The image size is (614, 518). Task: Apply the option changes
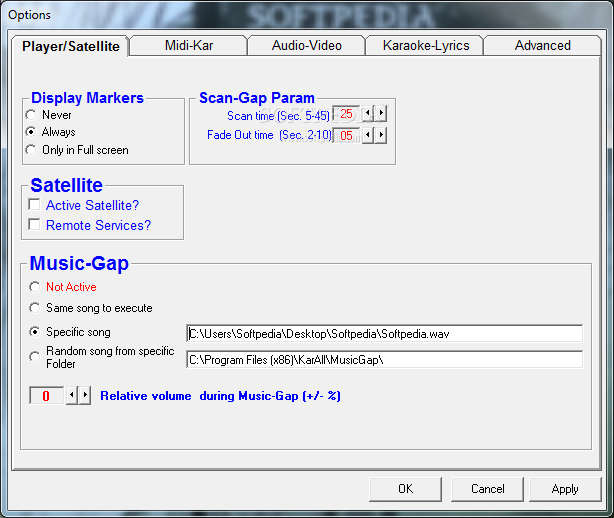(565, 489)
